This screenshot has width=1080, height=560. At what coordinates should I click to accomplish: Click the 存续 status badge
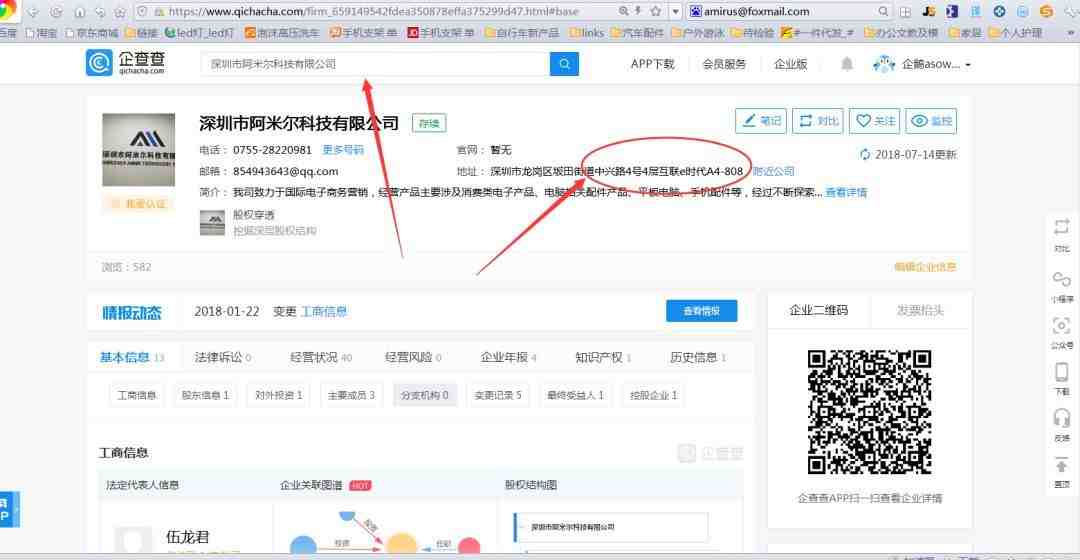[428, 123]
